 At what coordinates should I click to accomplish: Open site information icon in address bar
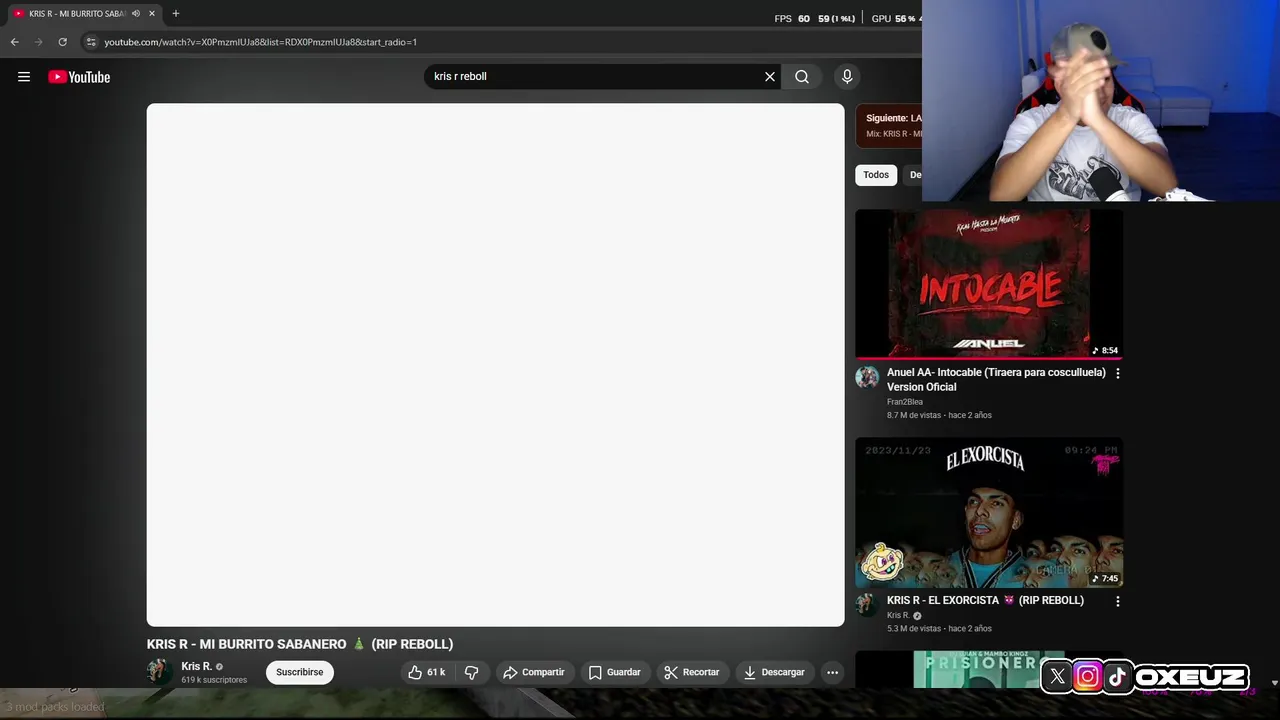click(91, 42)
